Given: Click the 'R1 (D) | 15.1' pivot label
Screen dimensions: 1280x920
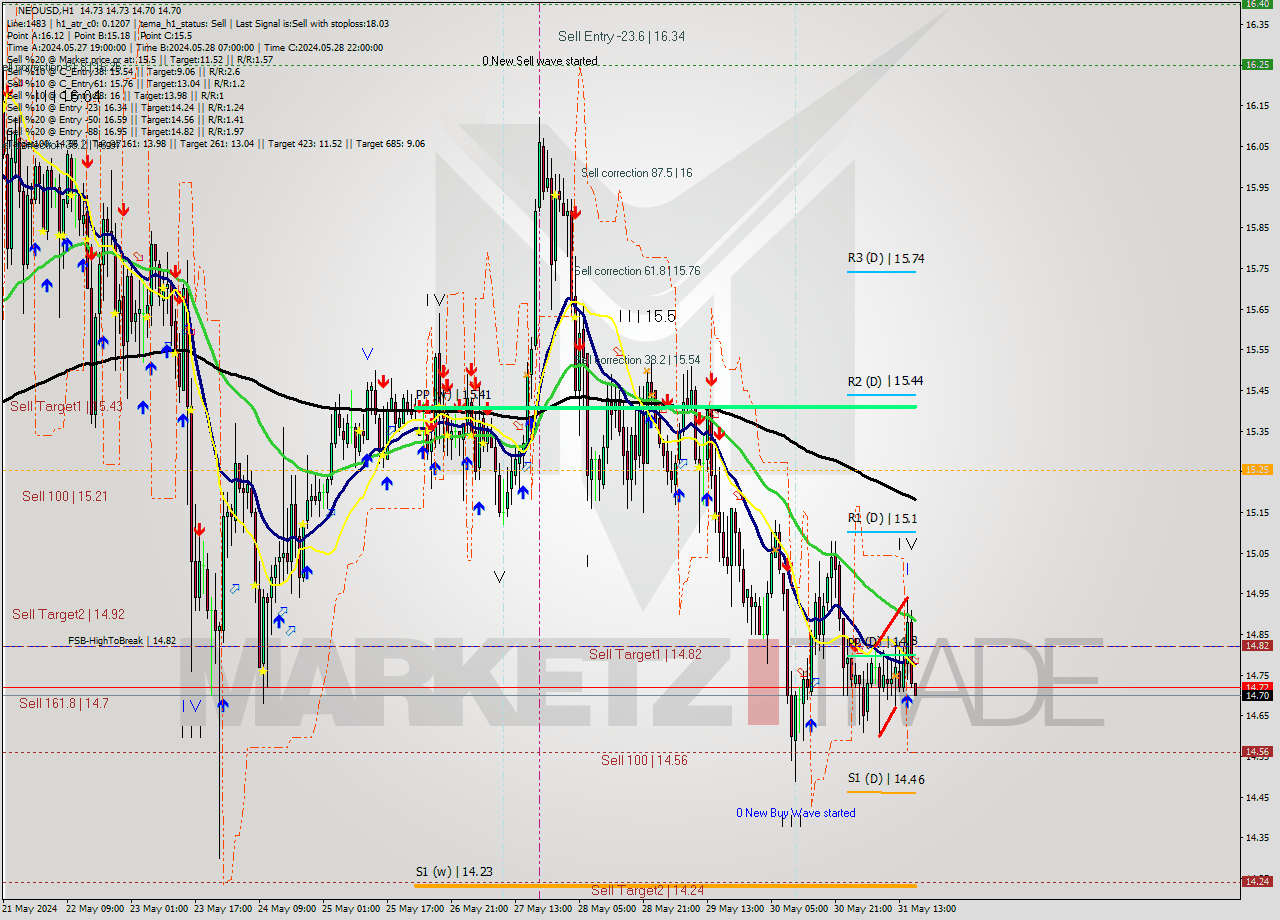Looking at the screenshot, I should tap(882, 518).
